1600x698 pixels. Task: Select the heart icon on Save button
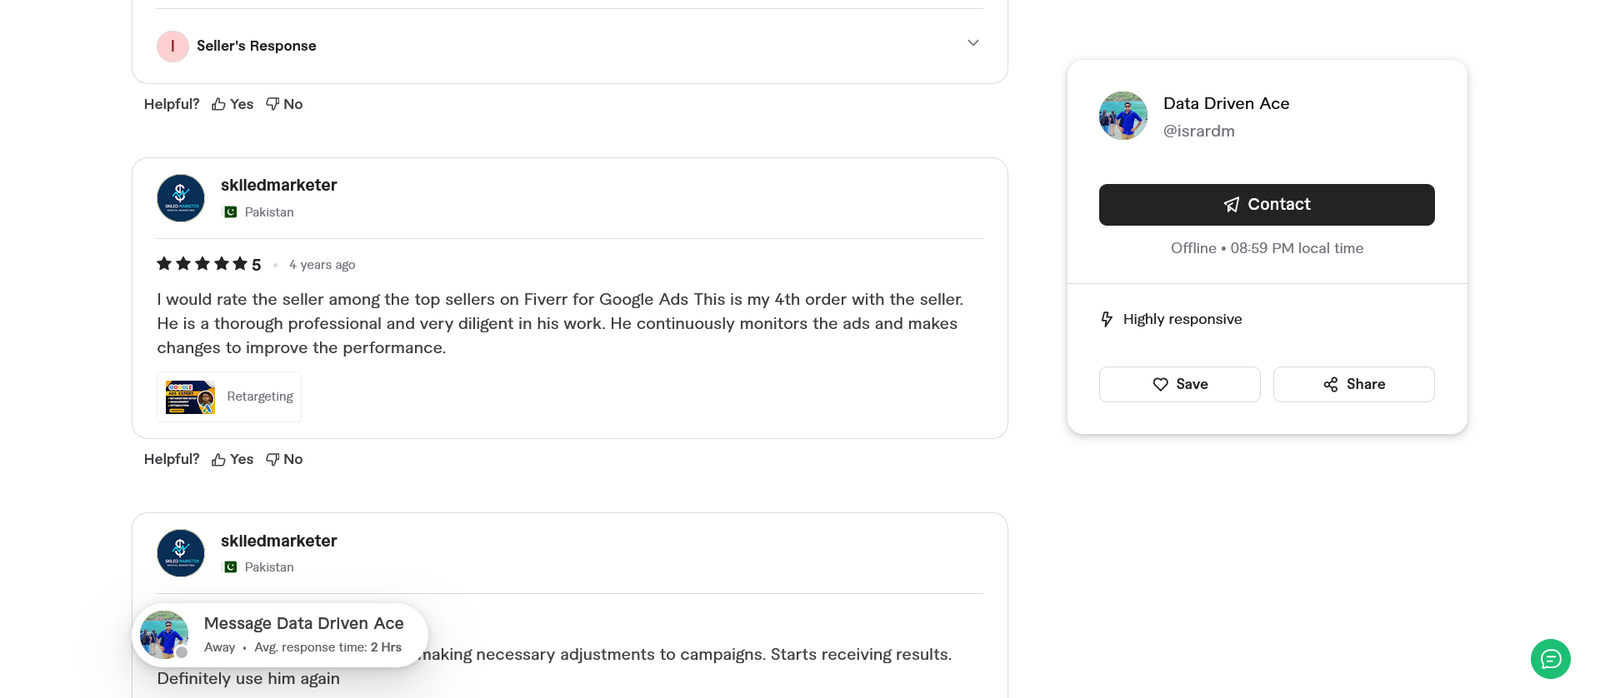click(1160, 384)
